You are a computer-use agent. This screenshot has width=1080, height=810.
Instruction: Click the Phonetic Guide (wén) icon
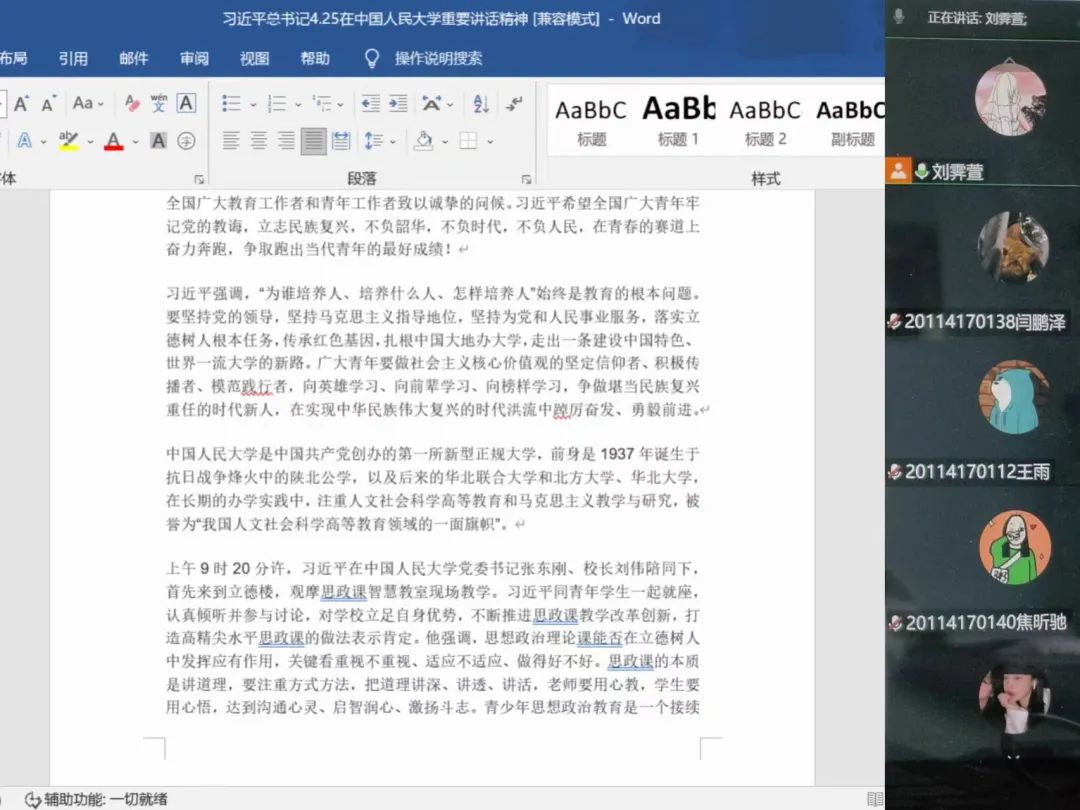[x=159, y=103]
